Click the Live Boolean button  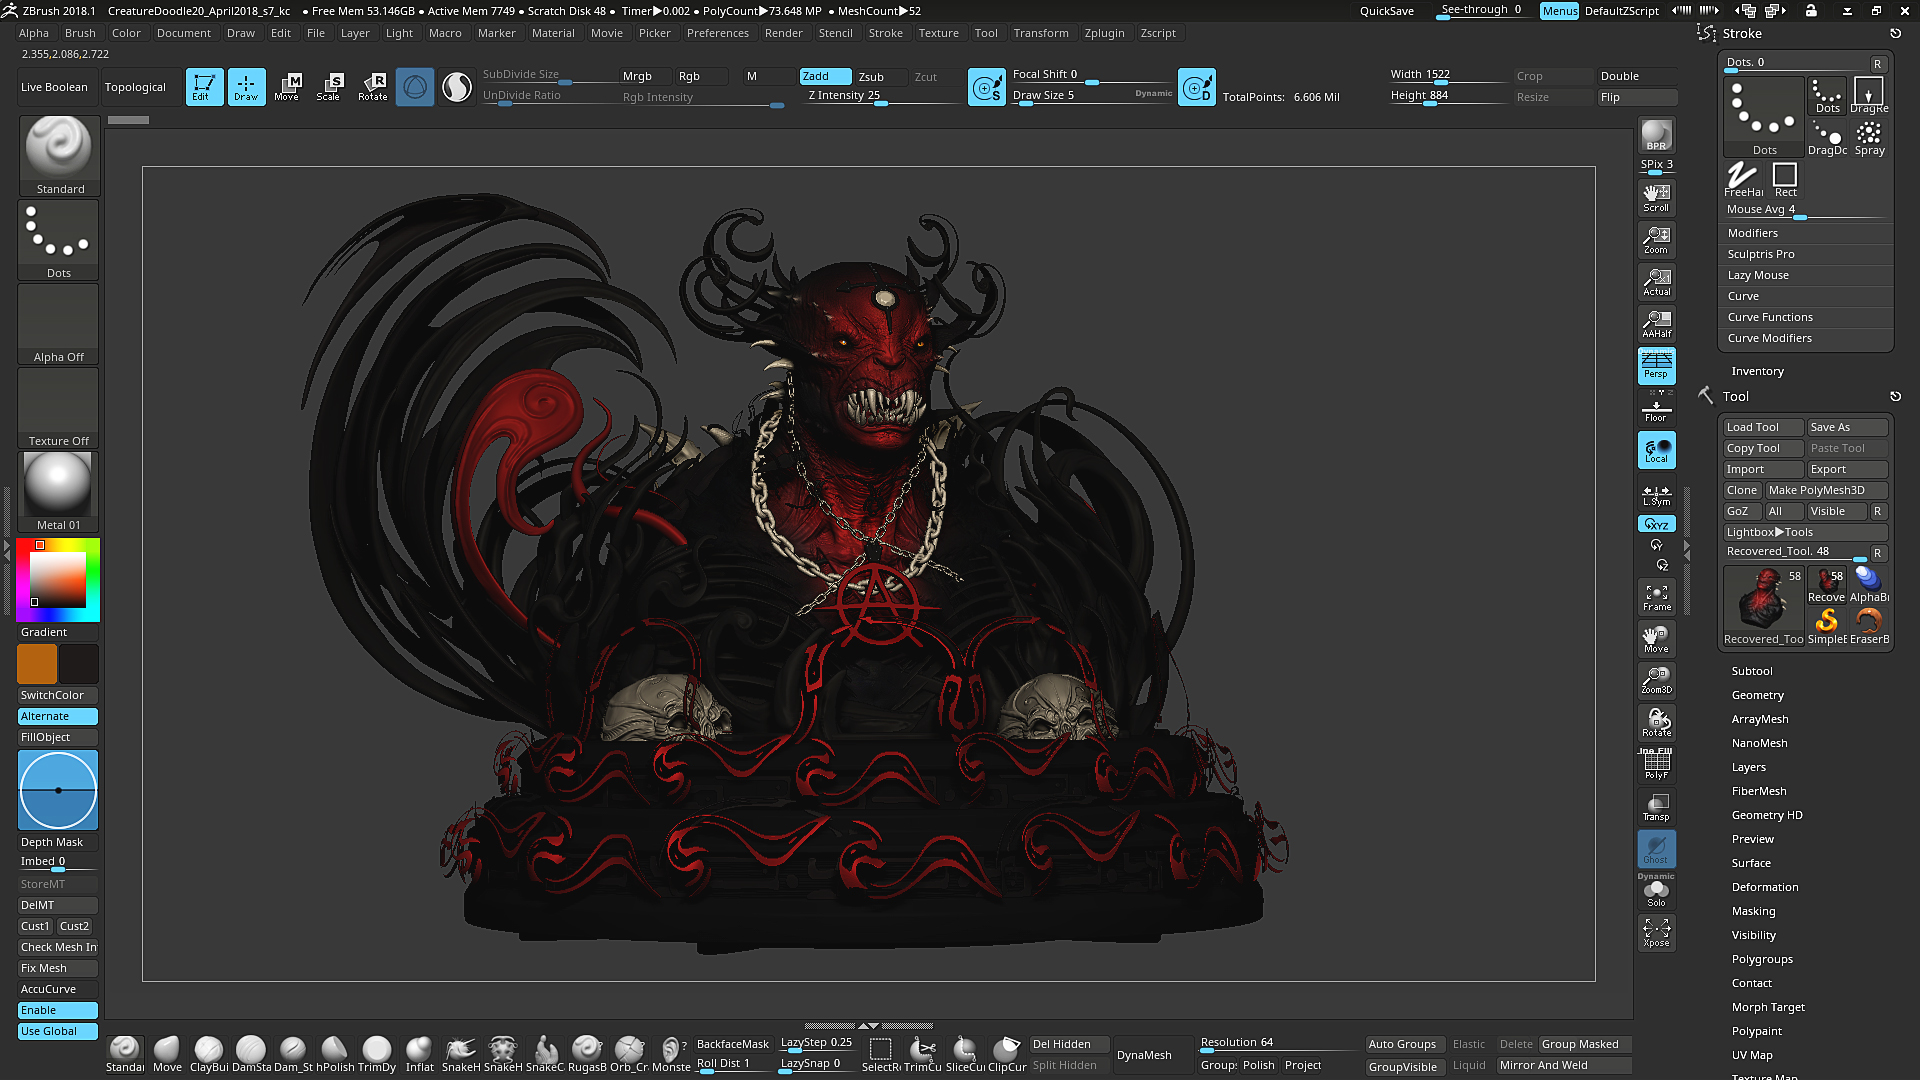click(x=54, y=87)
